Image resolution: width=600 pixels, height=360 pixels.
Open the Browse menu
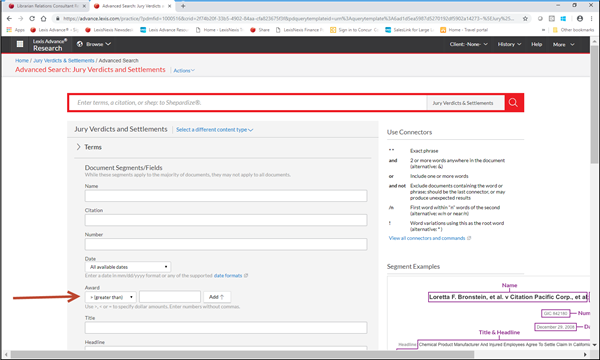94,44
